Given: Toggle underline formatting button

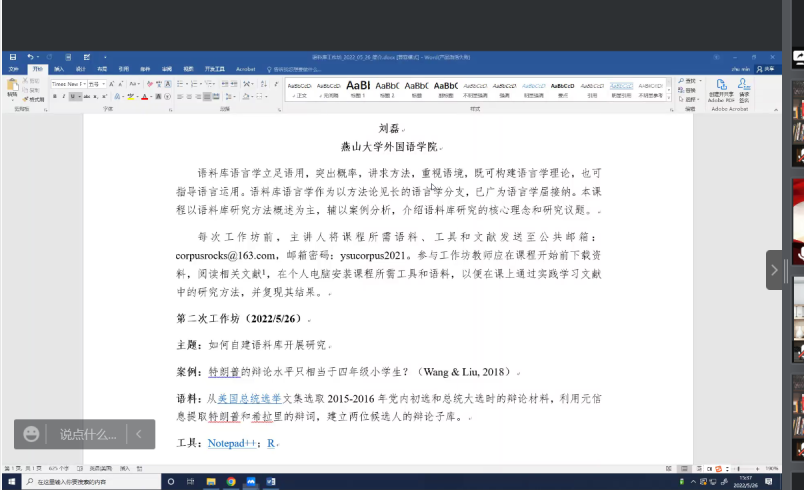Looking at the screenshot, I should point(72,97).
